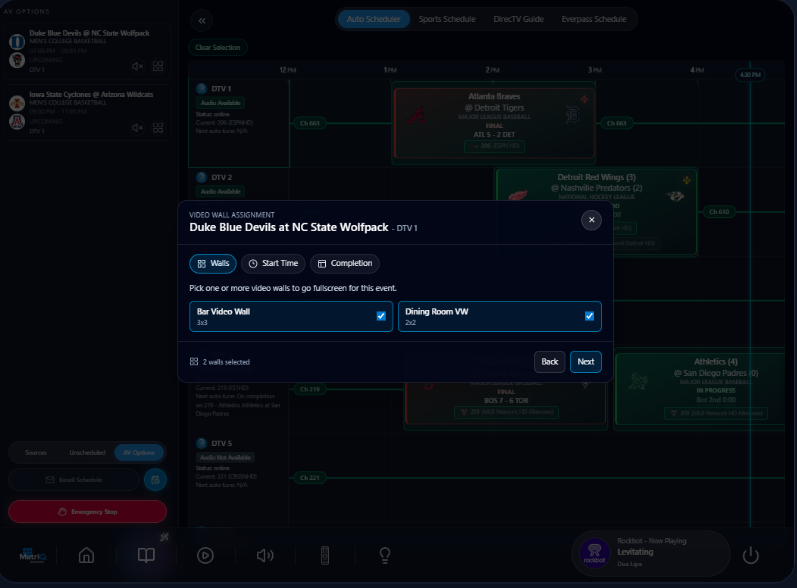Open the remote control icon
The height and width of the screenshot is (588, 797).
[x=324, y=556]
